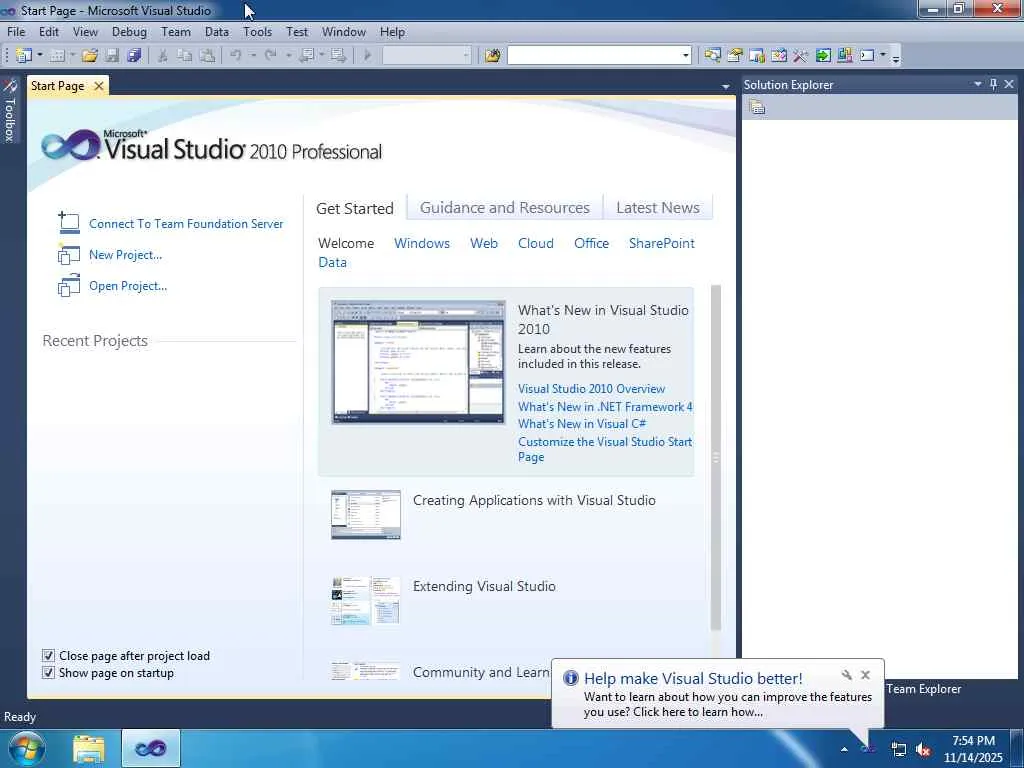Click the What's New in Visual Studio thumbnail
The image size is (1024, 768).
pyautogui.click(x=418, y=362)
